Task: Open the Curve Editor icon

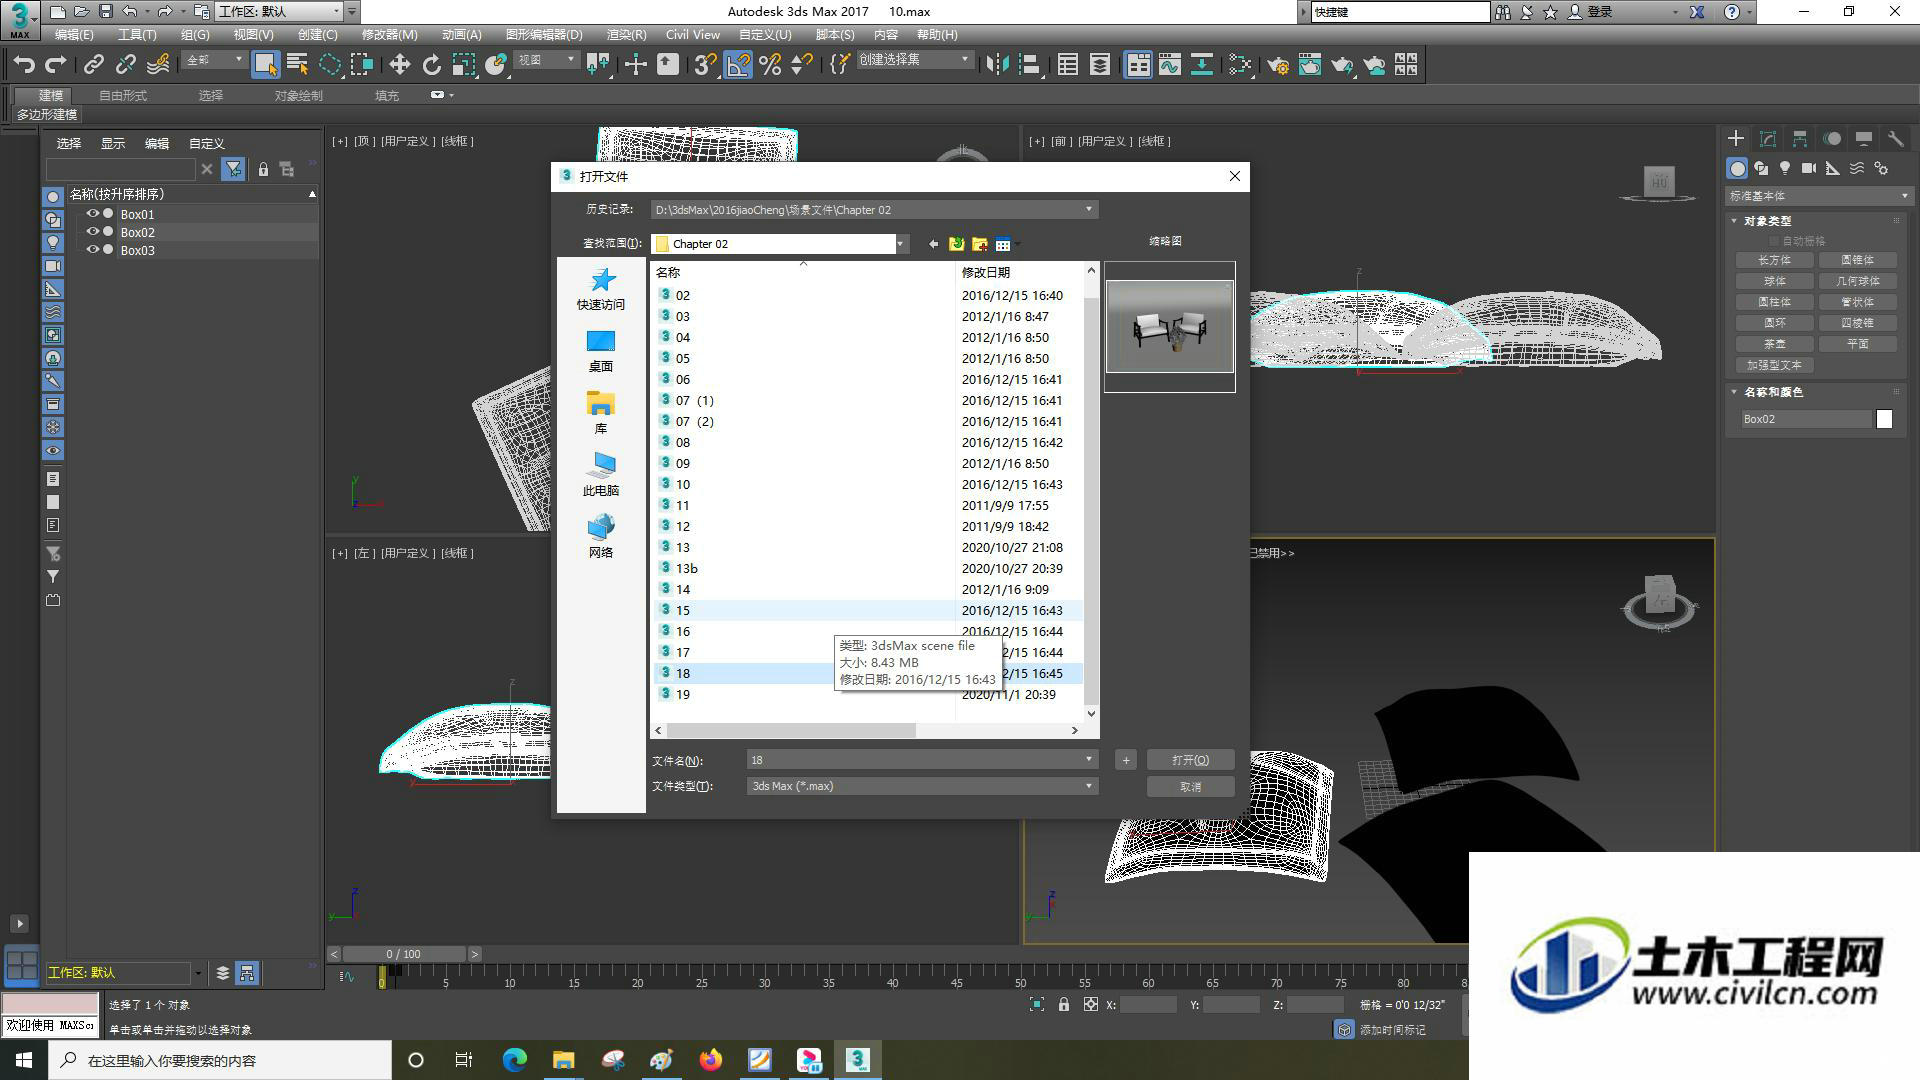Action: tap(1170, 65)
